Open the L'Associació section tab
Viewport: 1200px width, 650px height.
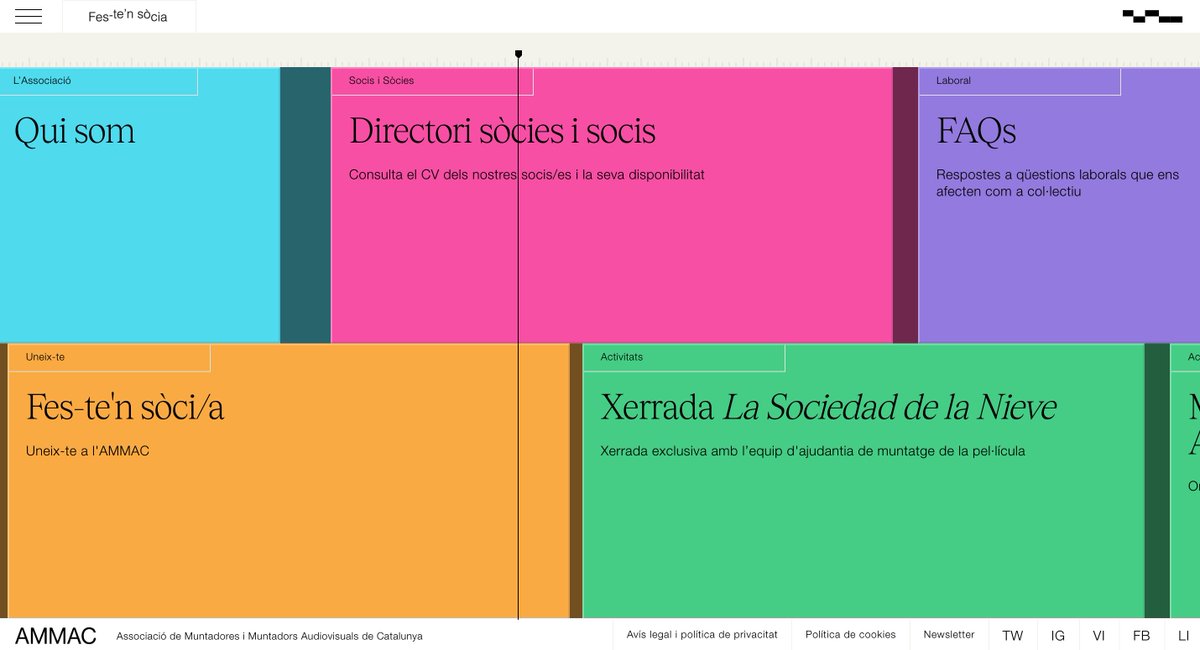99,81
